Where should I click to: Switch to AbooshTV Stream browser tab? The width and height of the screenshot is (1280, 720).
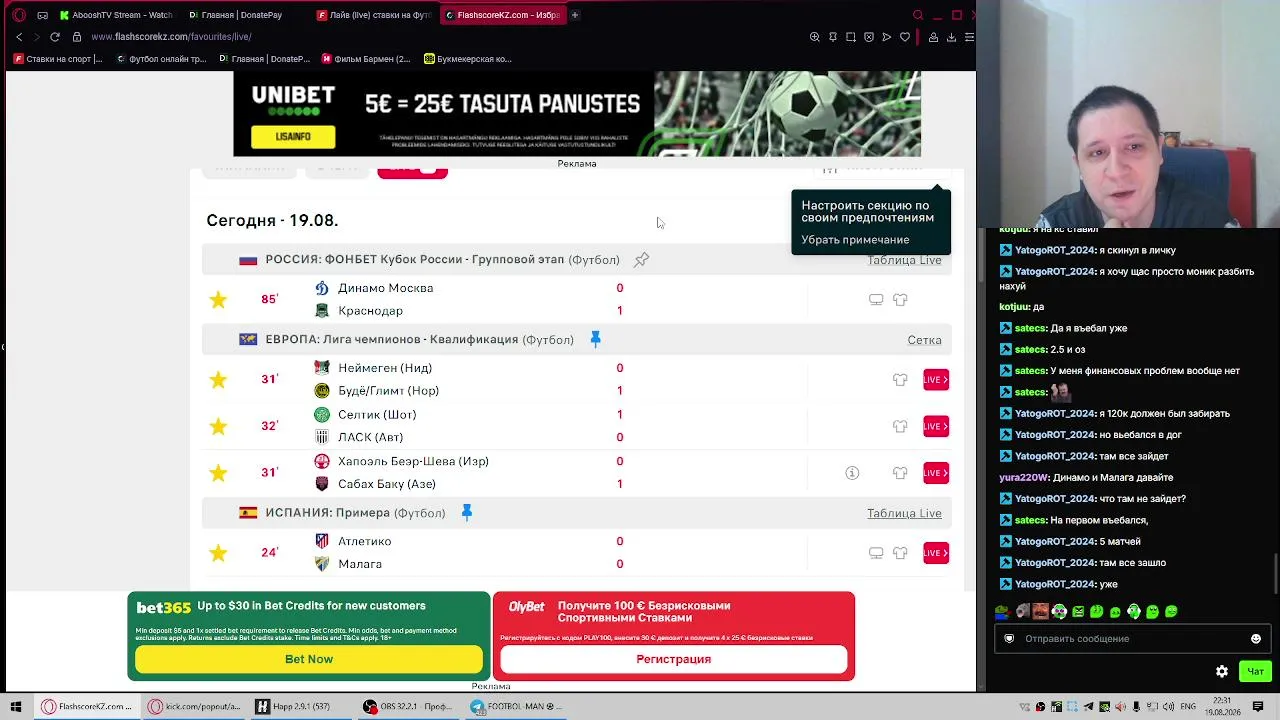click(116, 15)
